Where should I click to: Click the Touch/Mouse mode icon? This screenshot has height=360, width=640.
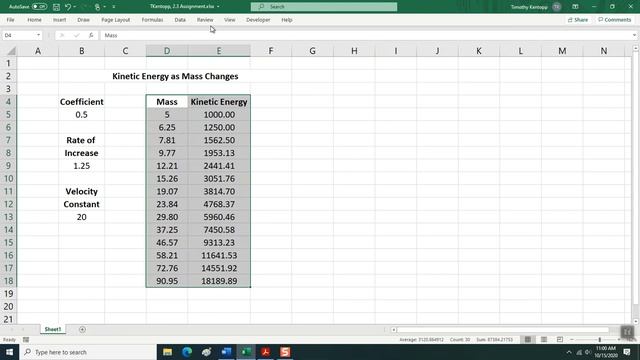point(97,7)
